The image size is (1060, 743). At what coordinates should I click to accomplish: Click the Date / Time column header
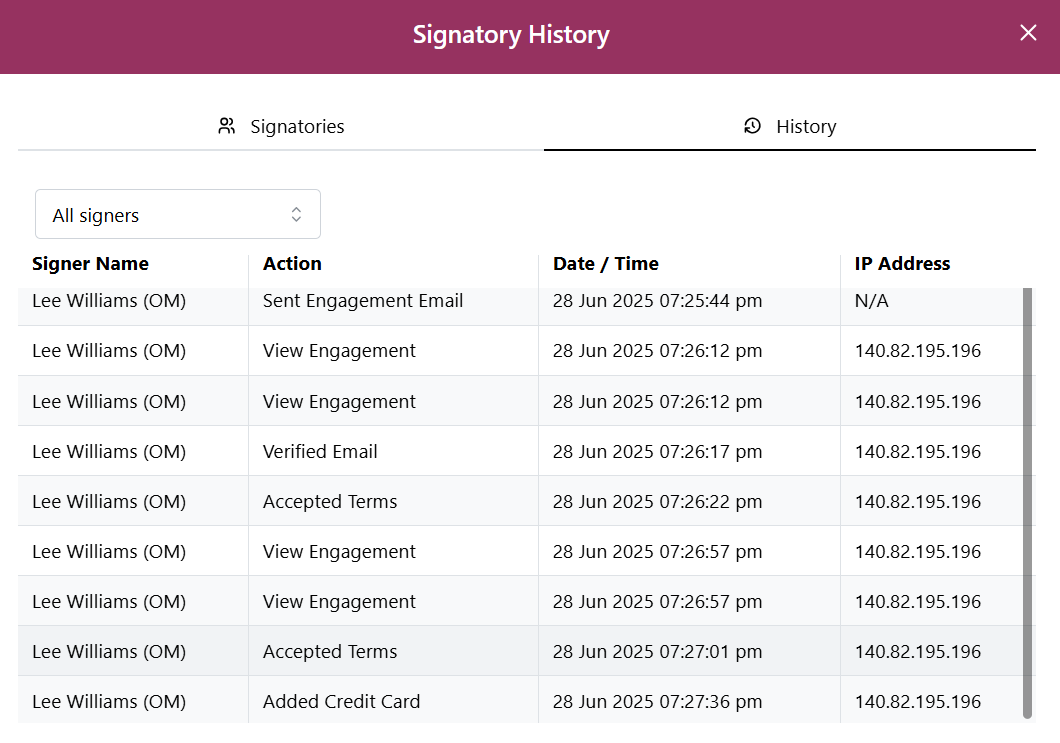click(x=605, y=264)
